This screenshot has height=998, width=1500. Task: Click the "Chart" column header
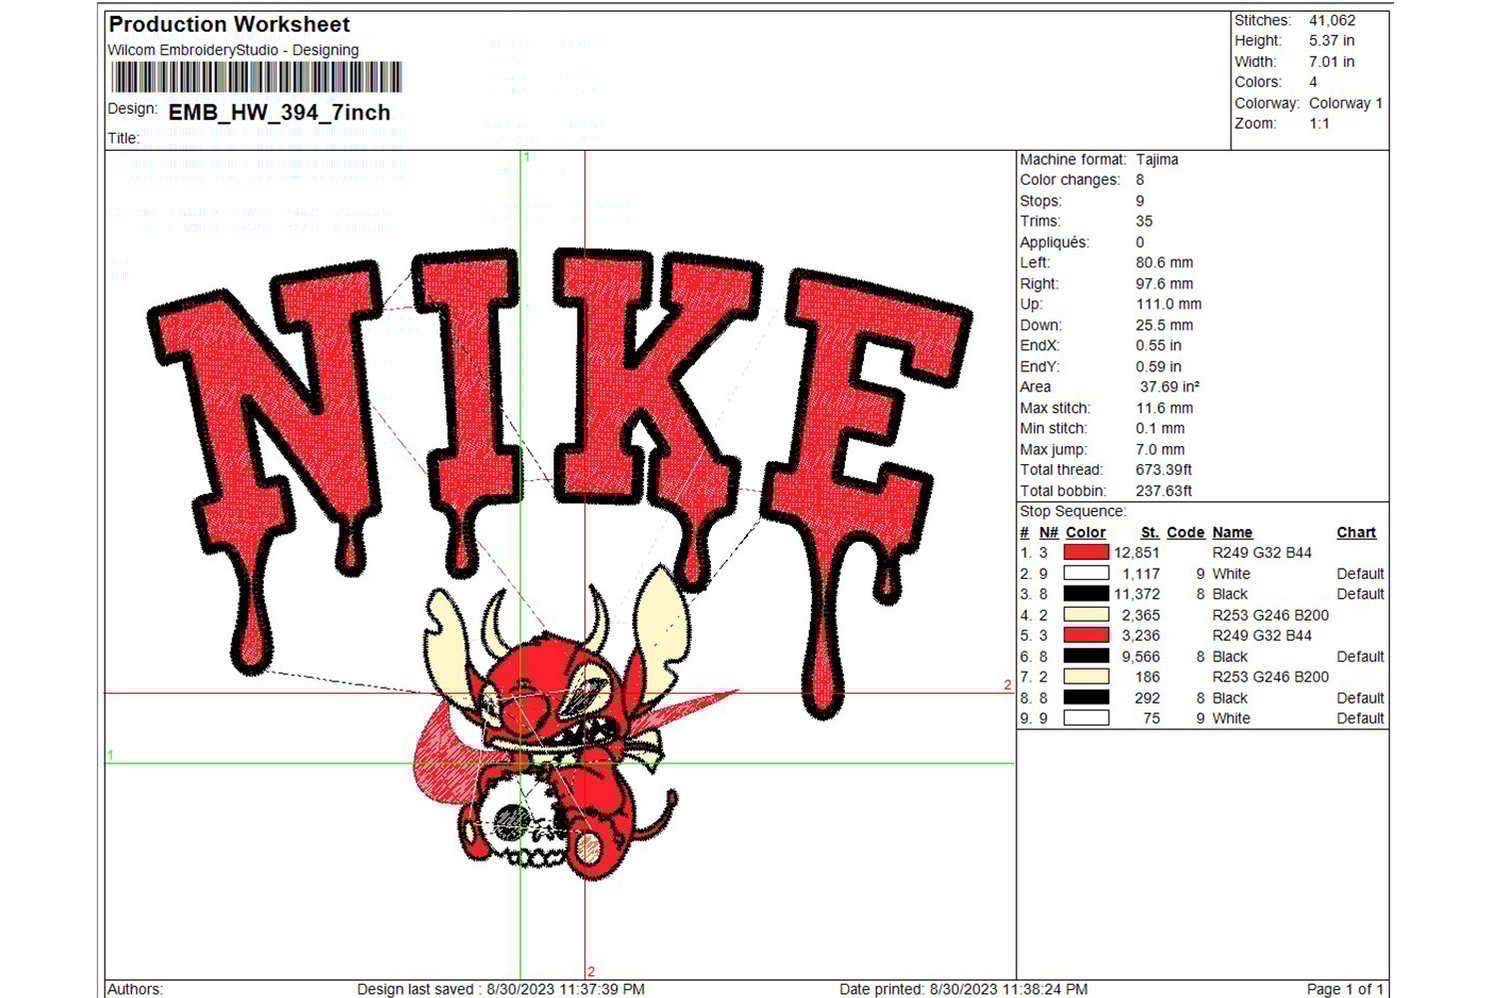(x=1357, y=533)
